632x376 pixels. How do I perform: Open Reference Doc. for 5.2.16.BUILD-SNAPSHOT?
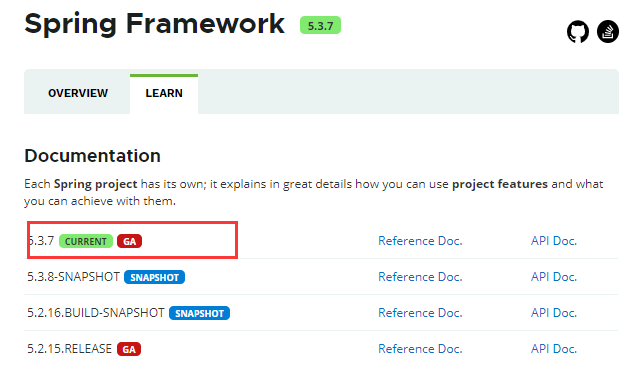[420, 313]
